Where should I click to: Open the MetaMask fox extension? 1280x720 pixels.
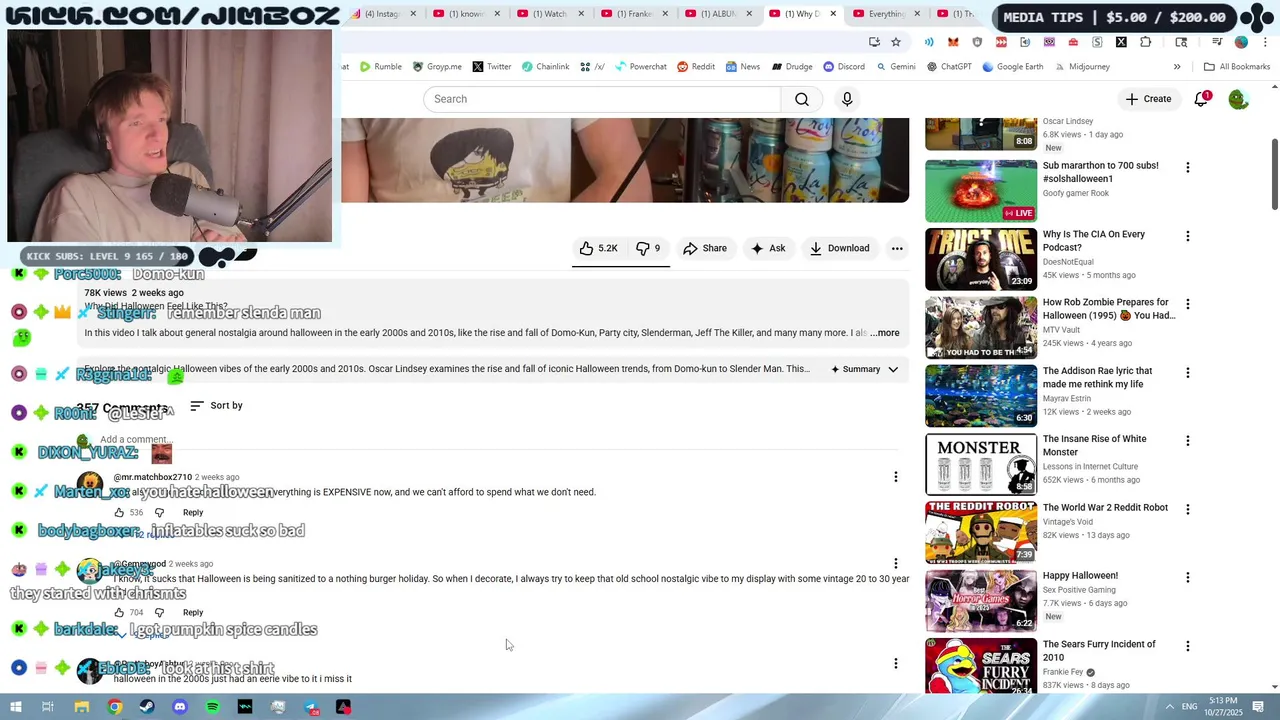coord(953,42)
